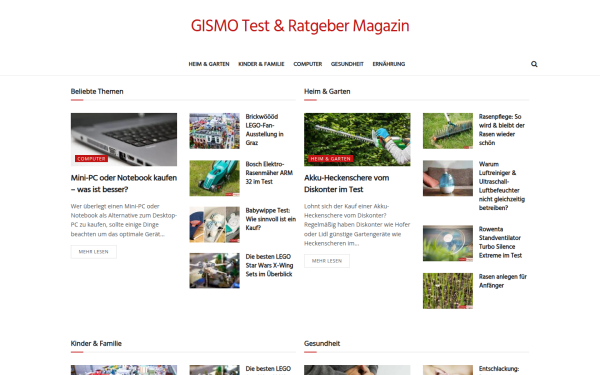Open the Brickwööd LEGO exhibition thumbnail

pyautogui.click(x=214, y=131)
